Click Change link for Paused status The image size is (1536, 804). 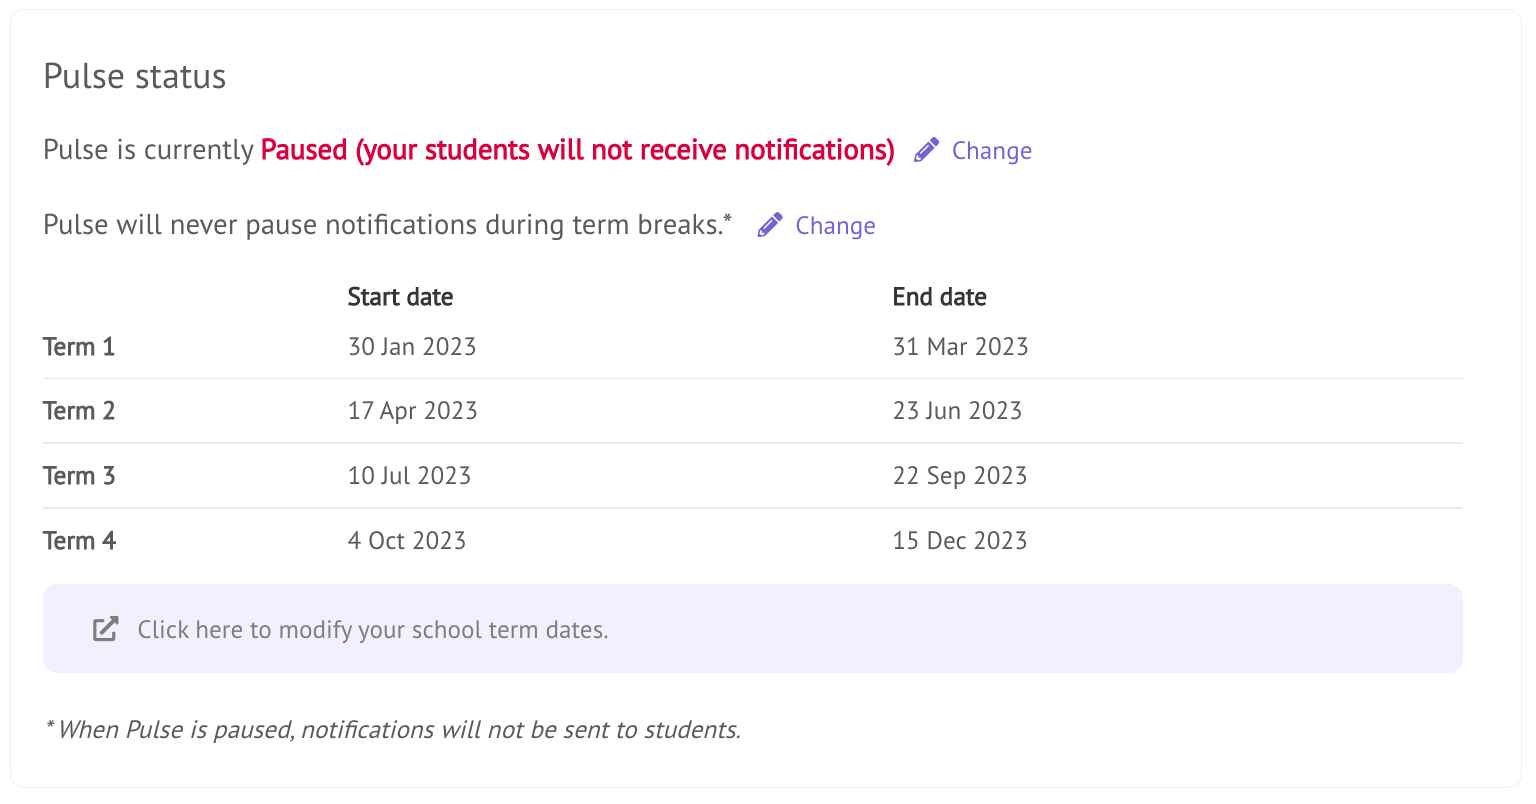[991, 151]
